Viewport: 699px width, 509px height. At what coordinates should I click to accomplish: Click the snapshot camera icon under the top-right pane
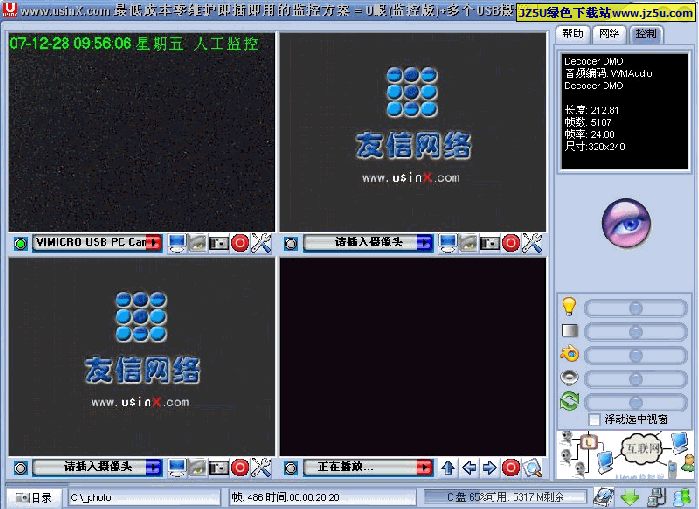(x=490, y=243)
